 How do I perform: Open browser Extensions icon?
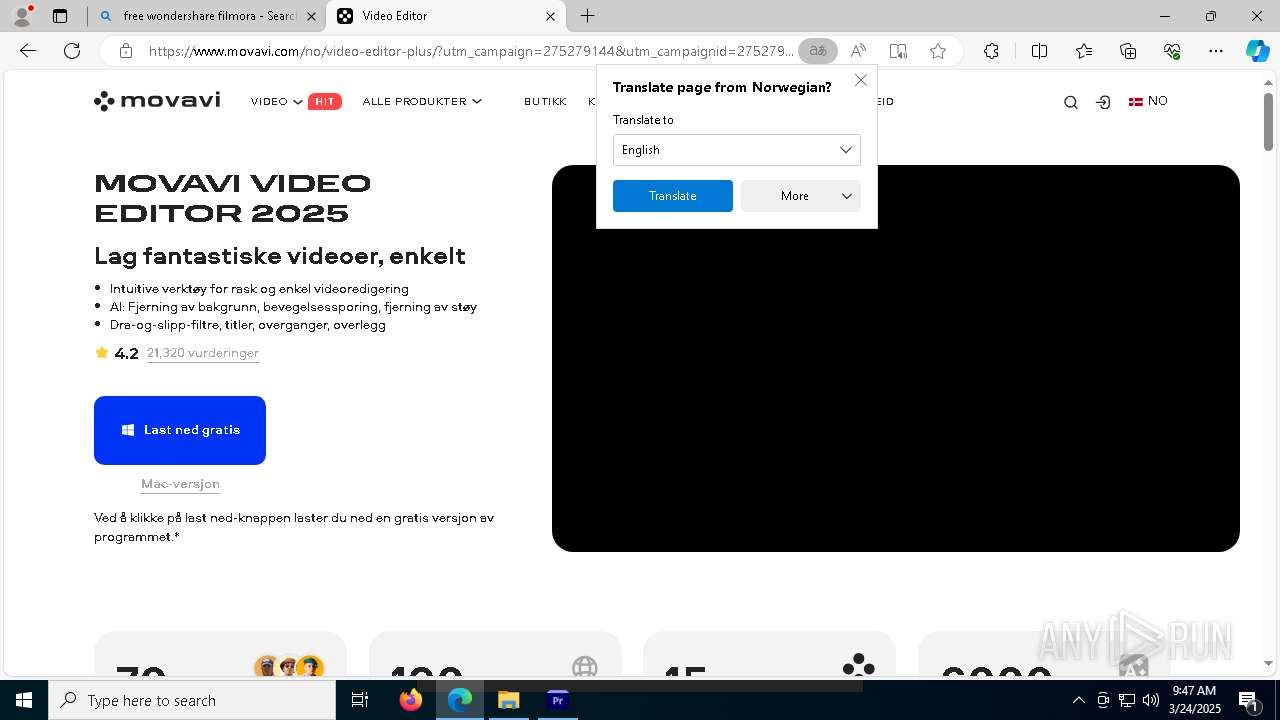coord(991,51)
